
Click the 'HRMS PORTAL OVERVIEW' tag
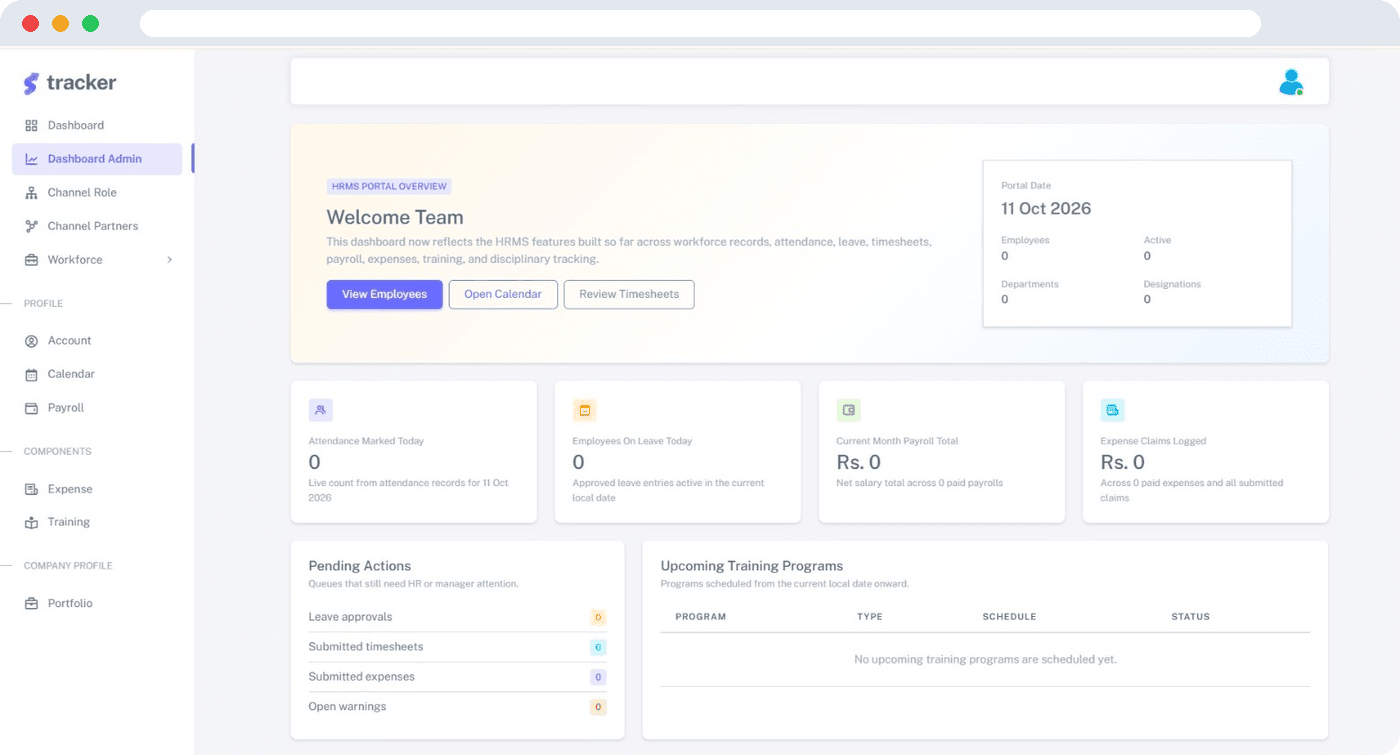tap(389, 187)
